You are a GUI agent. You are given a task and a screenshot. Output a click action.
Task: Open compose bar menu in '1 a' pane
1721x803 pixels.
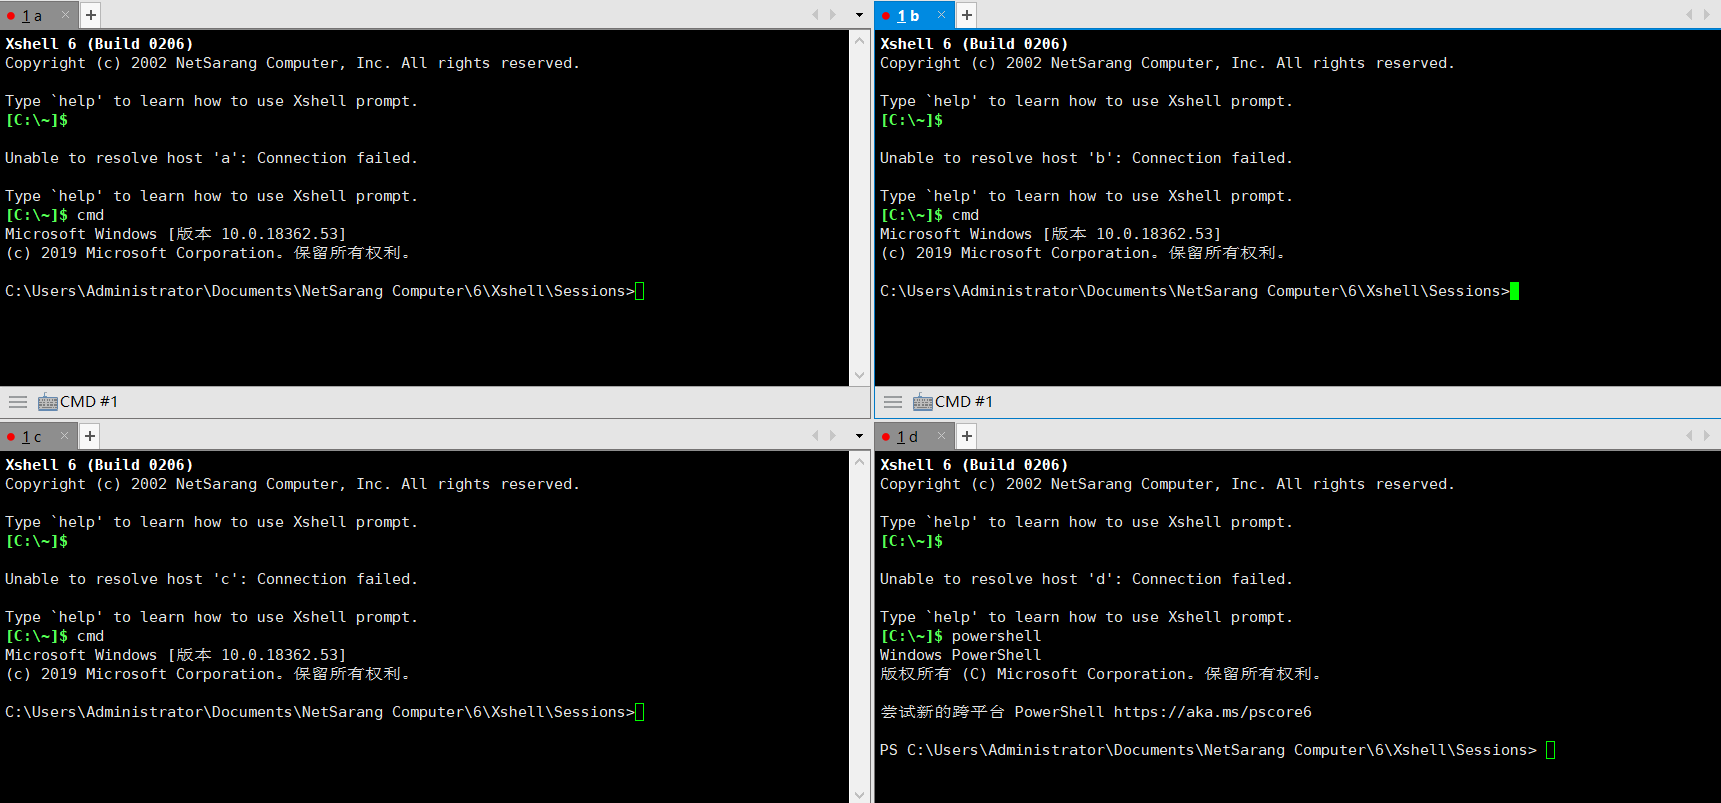coord(18,402)
